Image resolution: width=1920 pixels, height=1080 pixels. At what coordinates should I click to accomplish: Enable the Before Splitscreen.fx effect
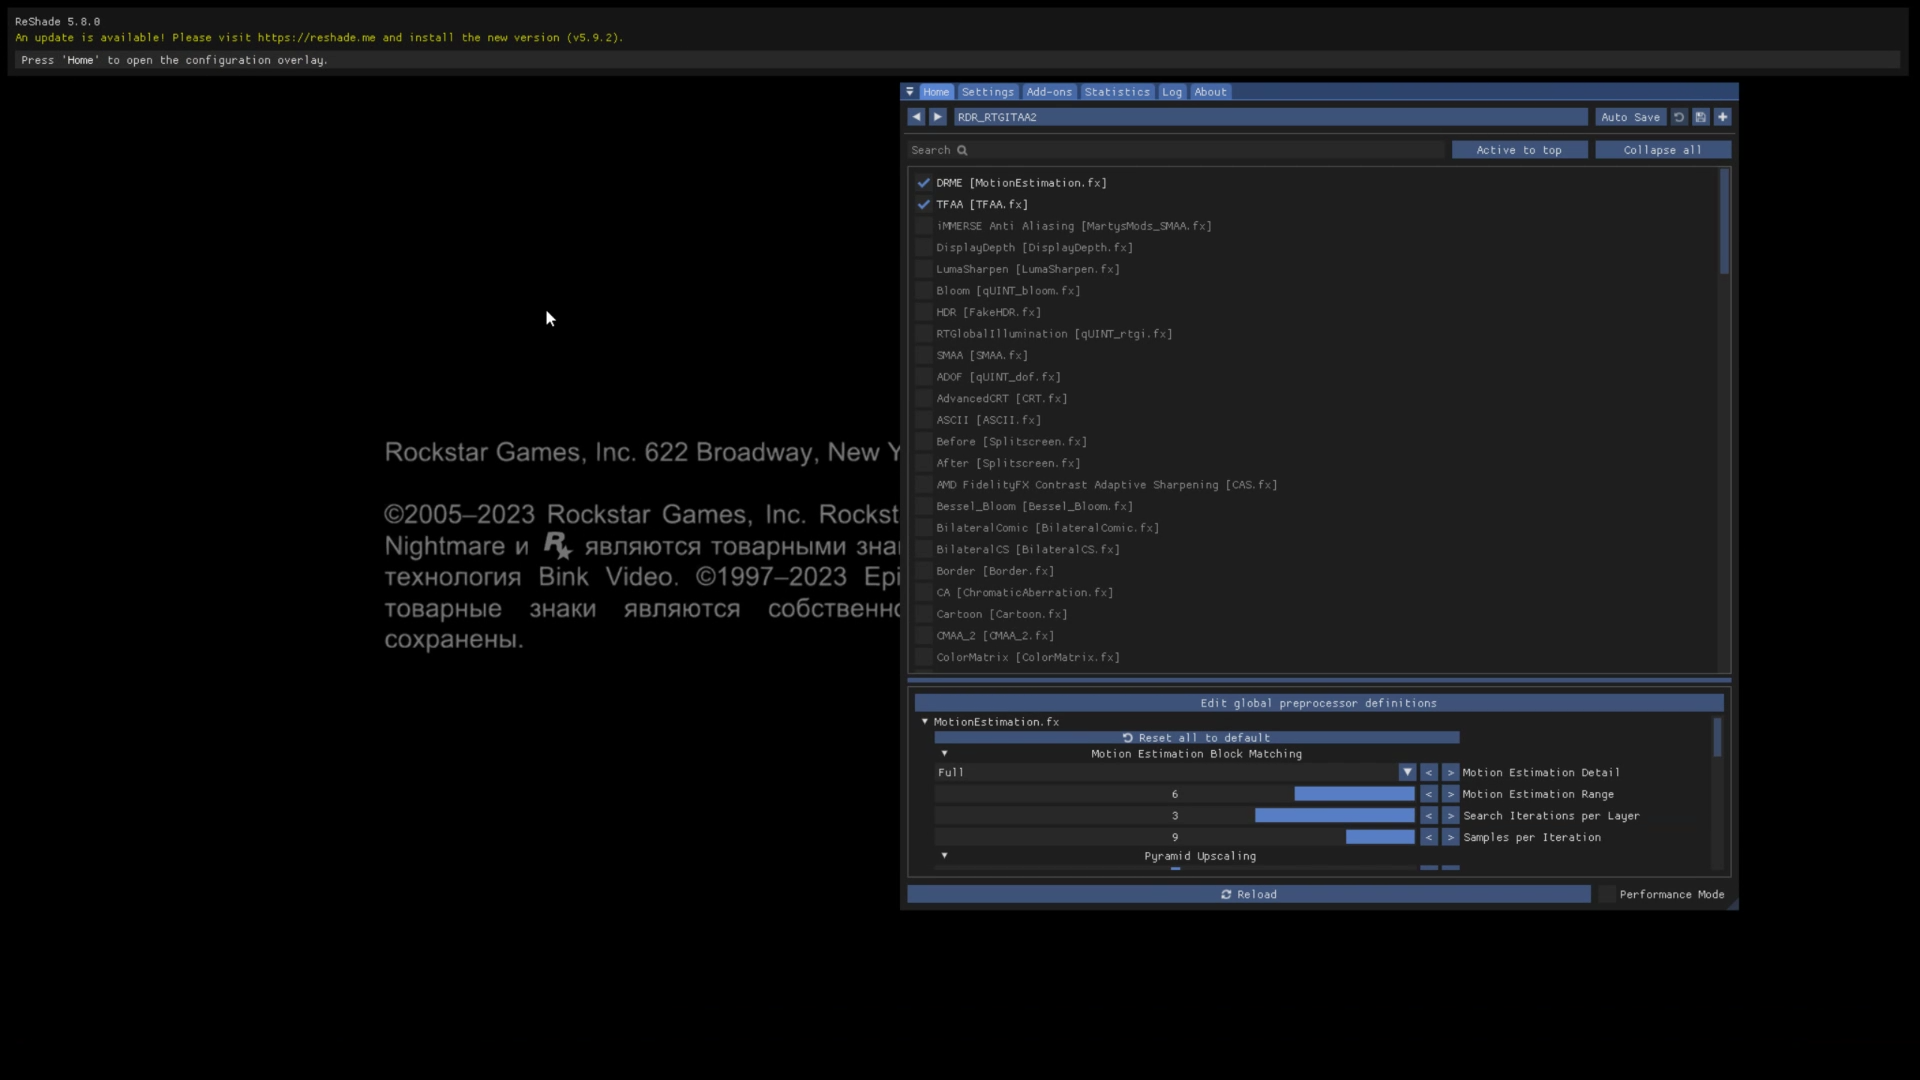924,442
